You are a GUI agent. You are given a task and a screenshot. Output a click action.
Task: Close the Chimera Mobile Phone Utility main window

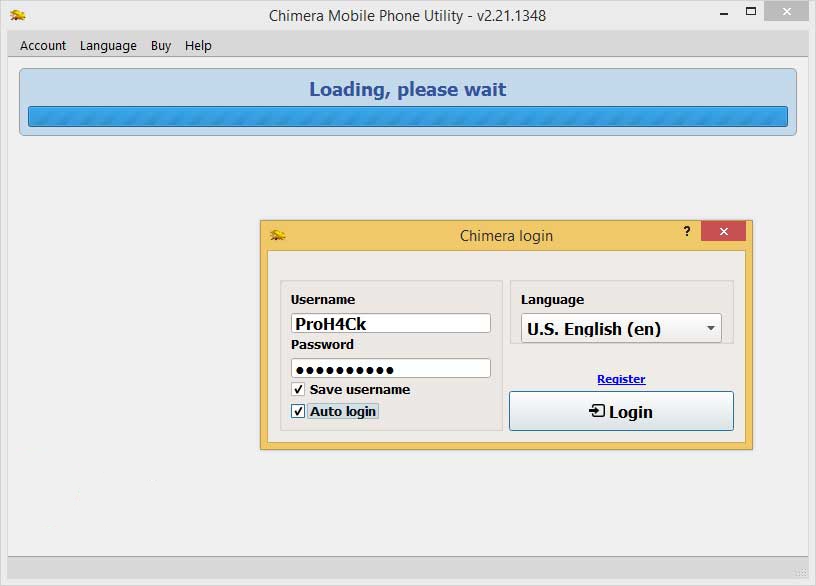tap(786, 11)
